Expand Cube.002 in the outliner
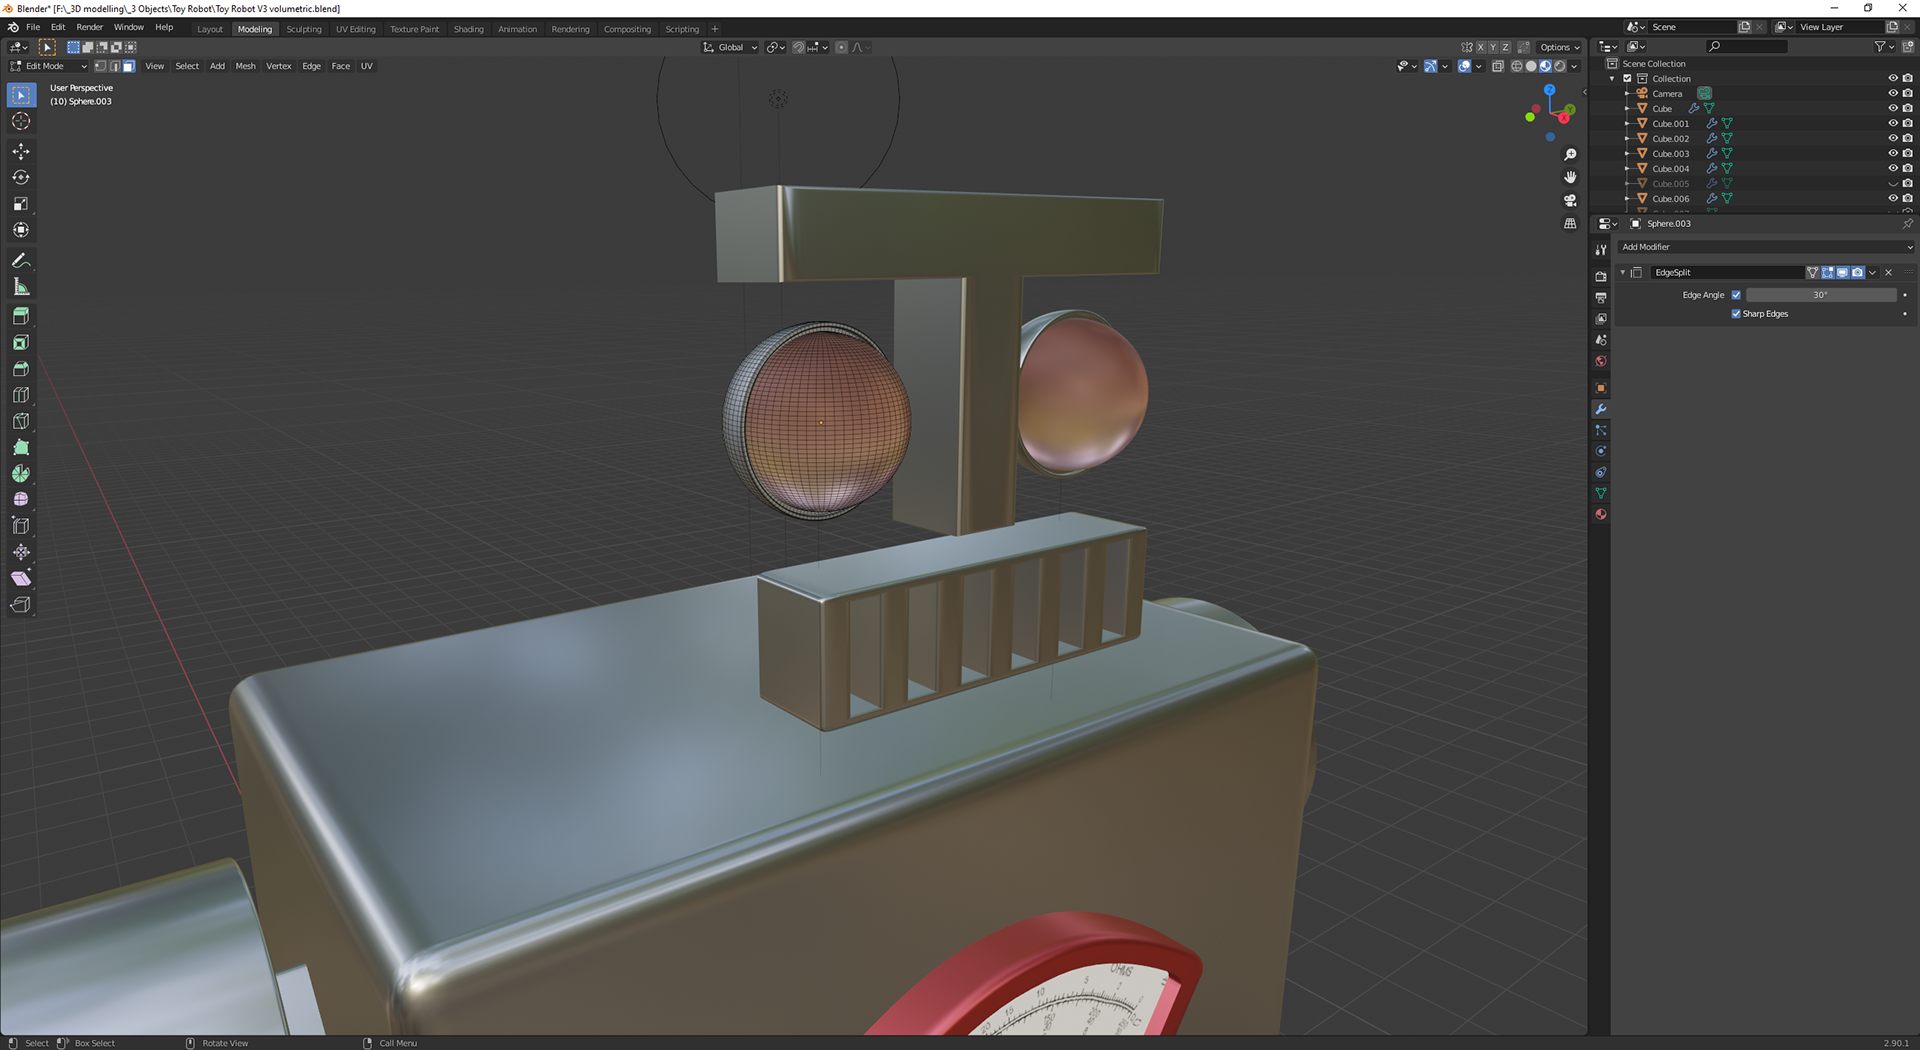1920x1050 pixels. (1627, 138)
